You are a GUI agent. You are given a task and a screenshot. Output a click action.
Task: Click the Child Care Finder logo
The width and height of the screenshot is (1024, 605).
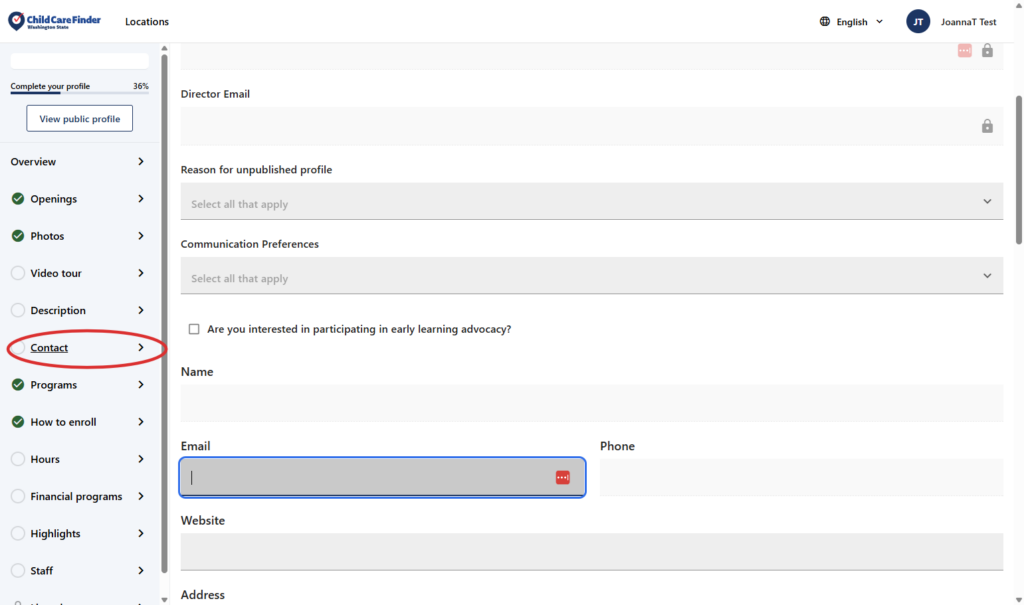[54, 21]
